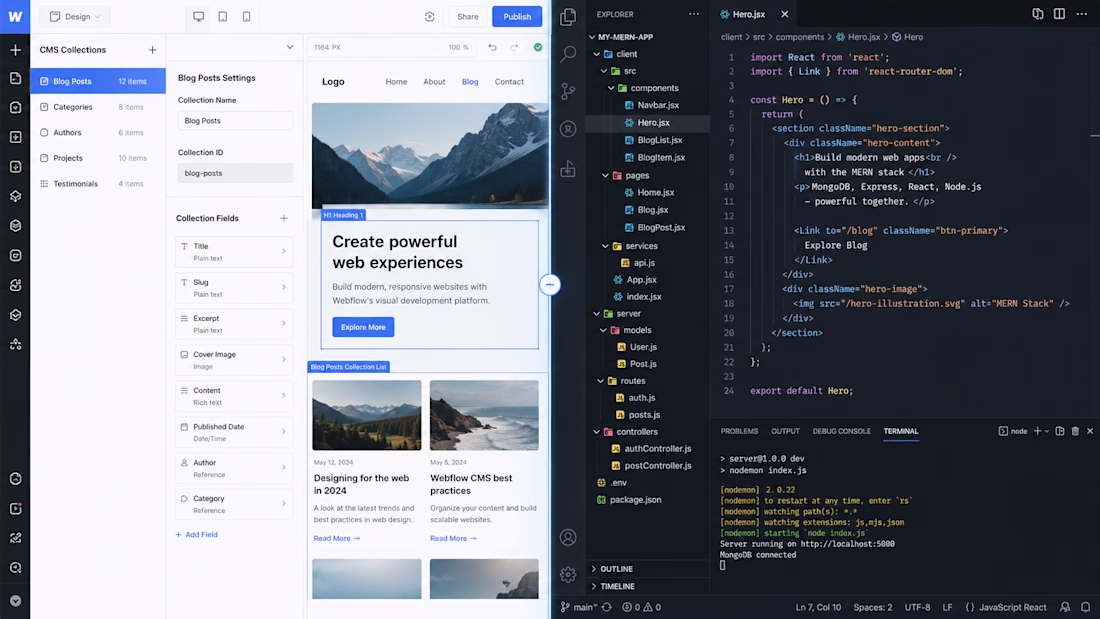Expand the Slug field row

tap(234, 288)
